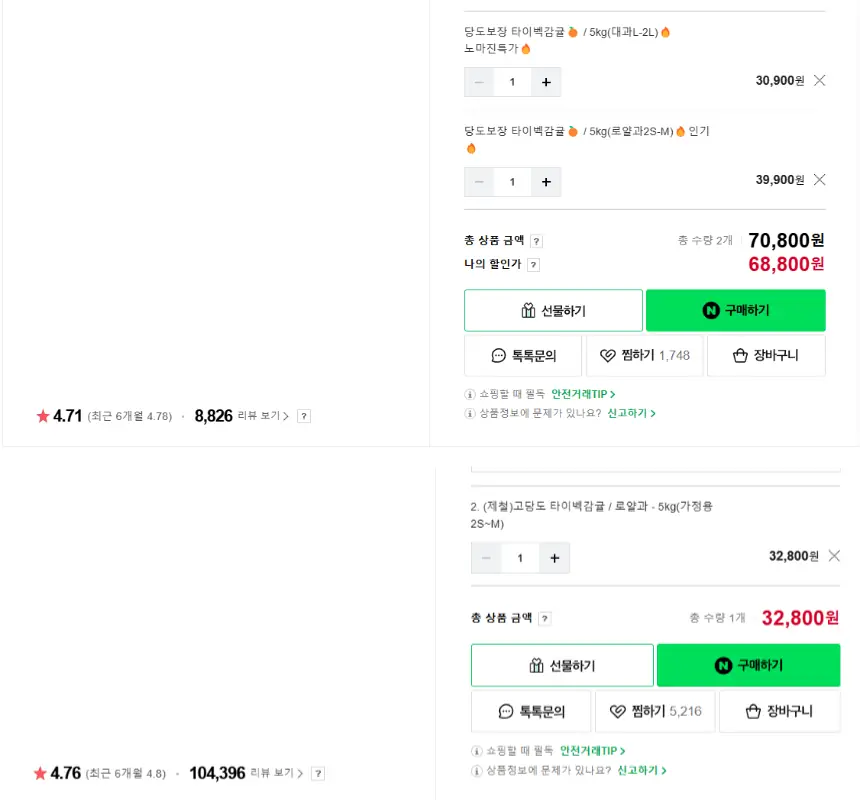This screenshot has width=860, height=800.
Task: Open 8,826 리뷰 보기 link
Action: coord(264,416)
